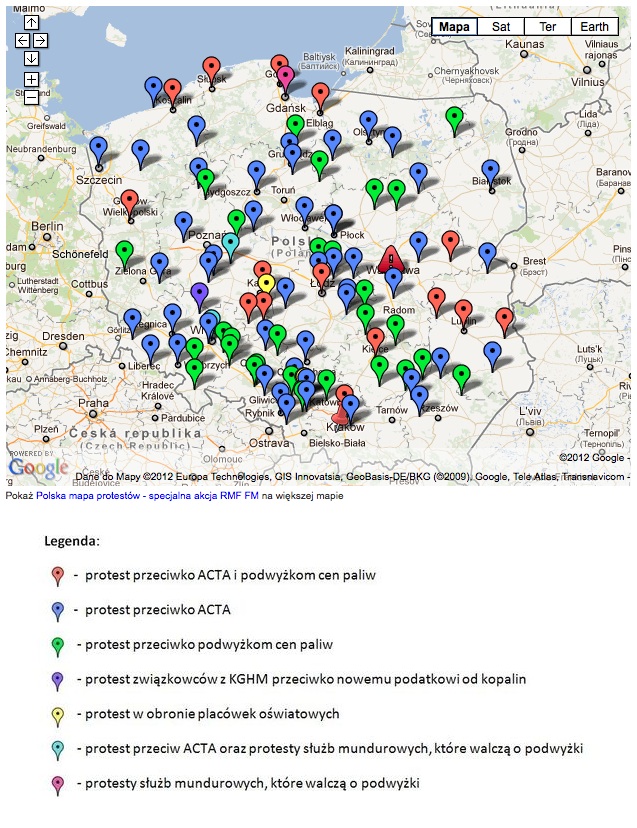Click the Kaliningrad label on the map
Screen dimensions: 637x828
tap(370, 51)
